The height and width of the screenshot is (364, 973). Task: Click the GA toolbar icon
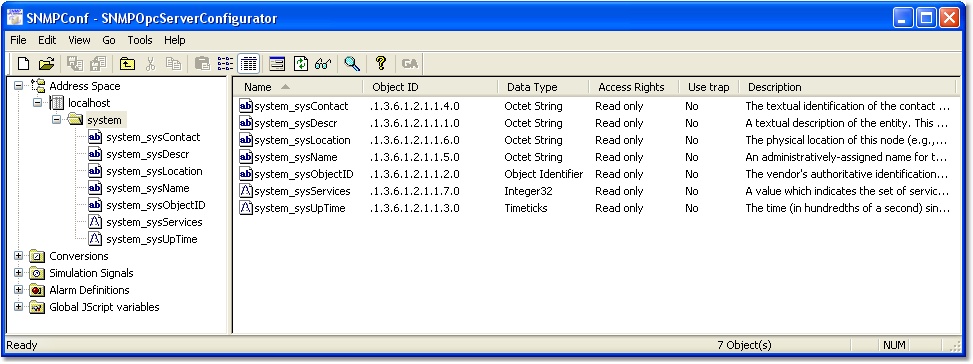(x=410, y=63)
